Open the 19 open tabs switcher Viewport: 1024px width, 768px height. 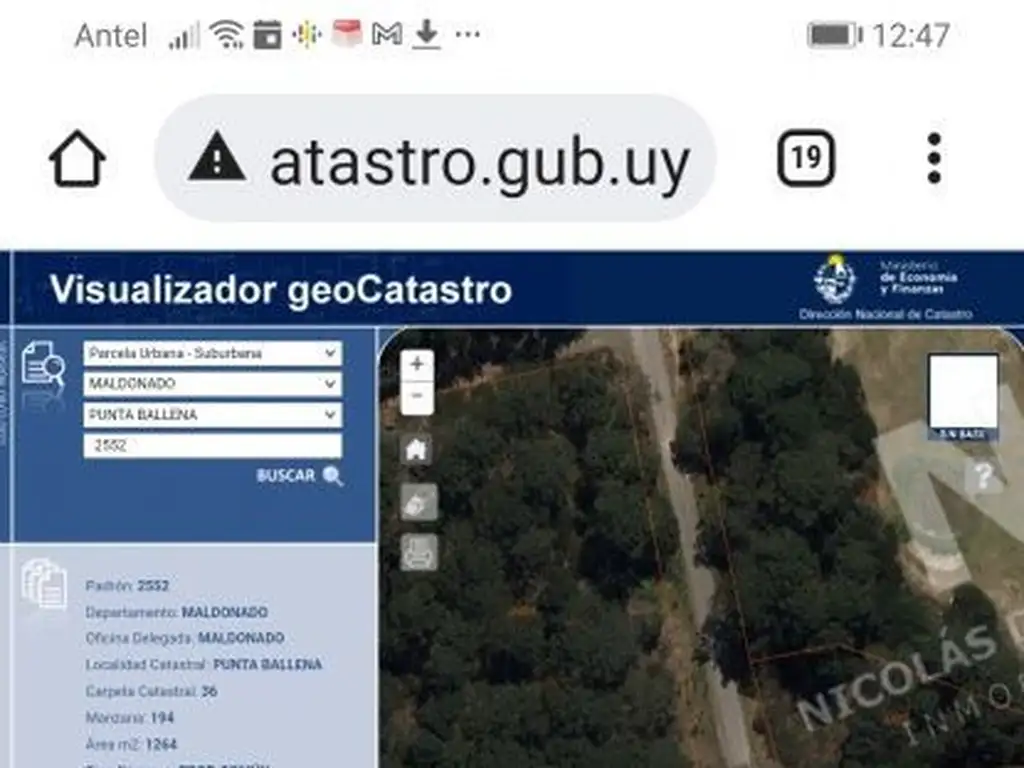click(x=805, y=159)
